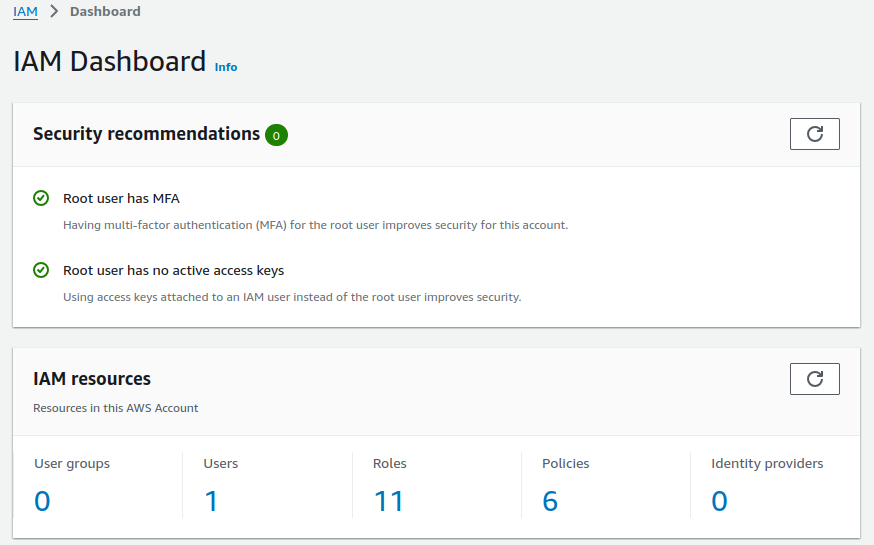Click the green check next to Root user has MFA

[x=41, y=198]
